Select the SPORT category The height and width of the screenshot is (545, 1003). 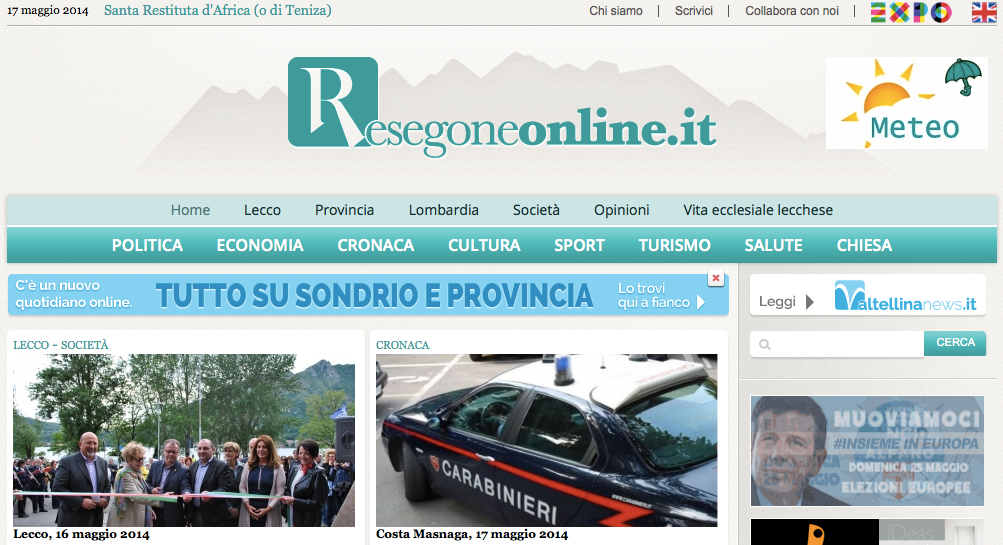point(579,245)
